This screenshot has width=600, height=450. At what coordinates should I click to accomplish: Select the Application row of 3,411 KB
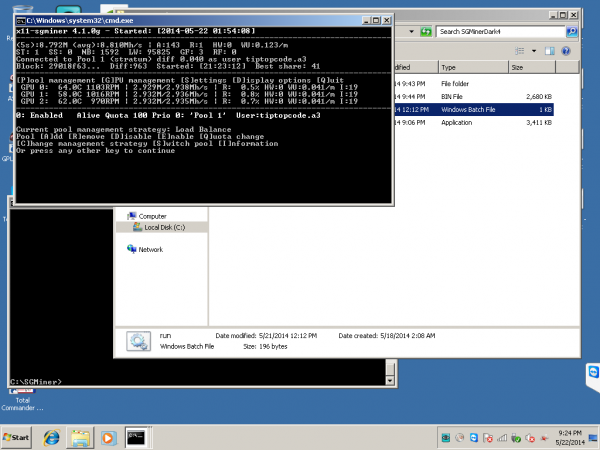pyautogui.click(x=474, y=122)
